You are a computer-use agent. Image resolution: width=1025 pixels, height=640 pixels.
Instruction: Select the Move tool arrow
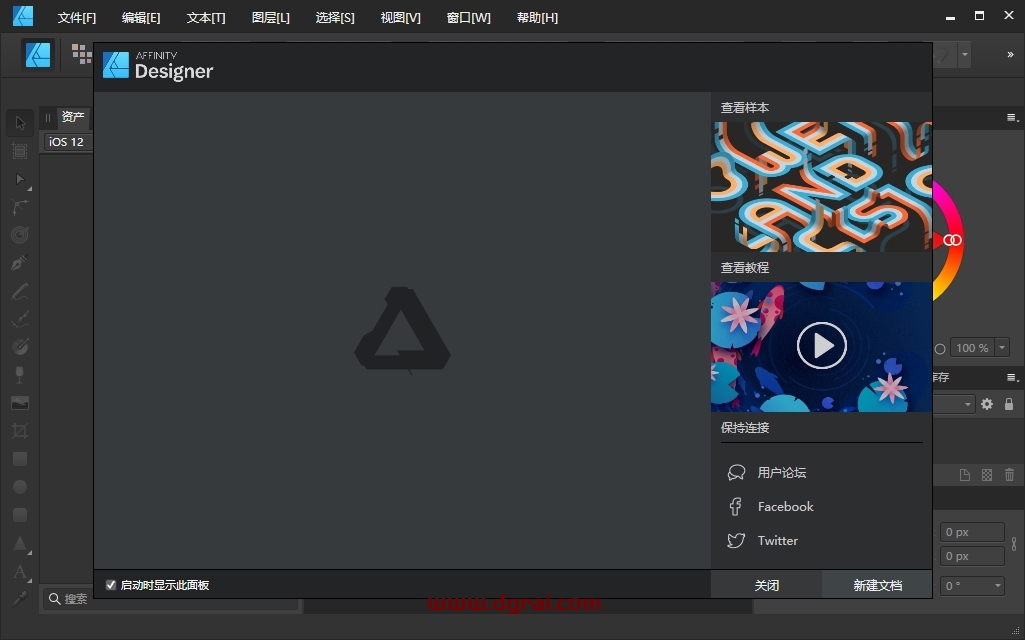point(20,123)
